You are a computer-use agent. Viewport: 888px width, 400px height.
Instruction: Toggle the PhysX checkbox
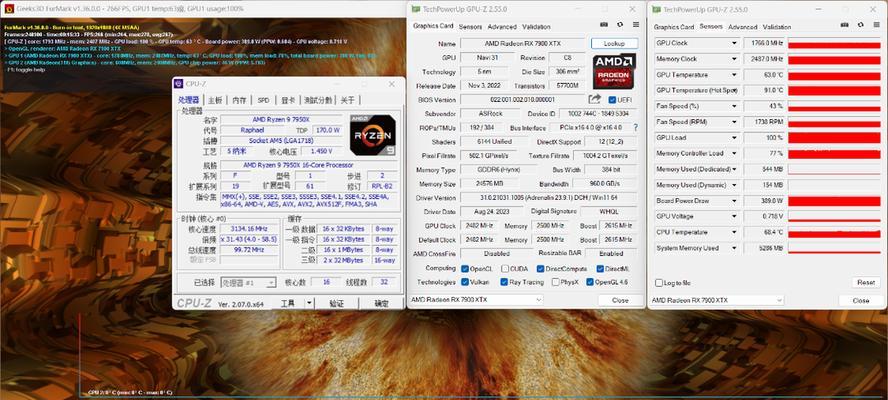tap(556, 282)
